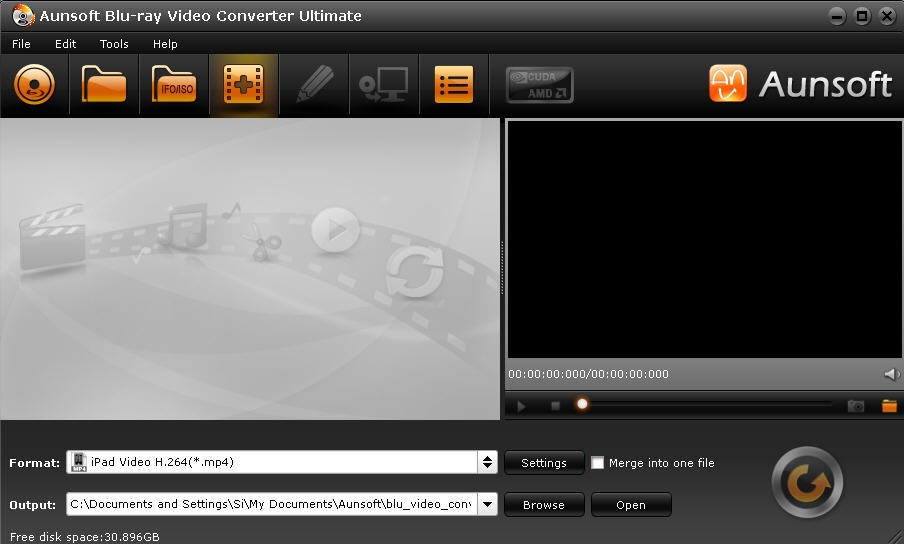This screenshot has width=904, height=544.
Task: Close the converter window
Action: 888,16
